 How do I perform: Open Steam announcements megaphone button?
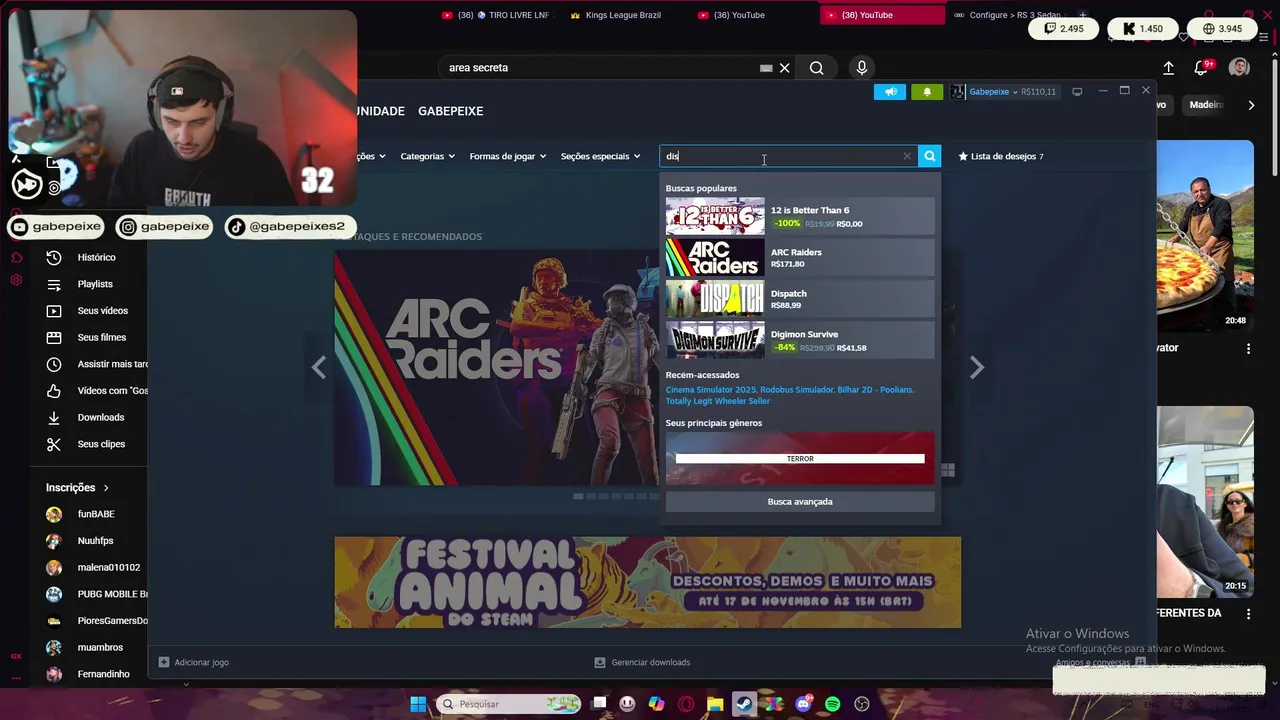[x=890, y=92]
